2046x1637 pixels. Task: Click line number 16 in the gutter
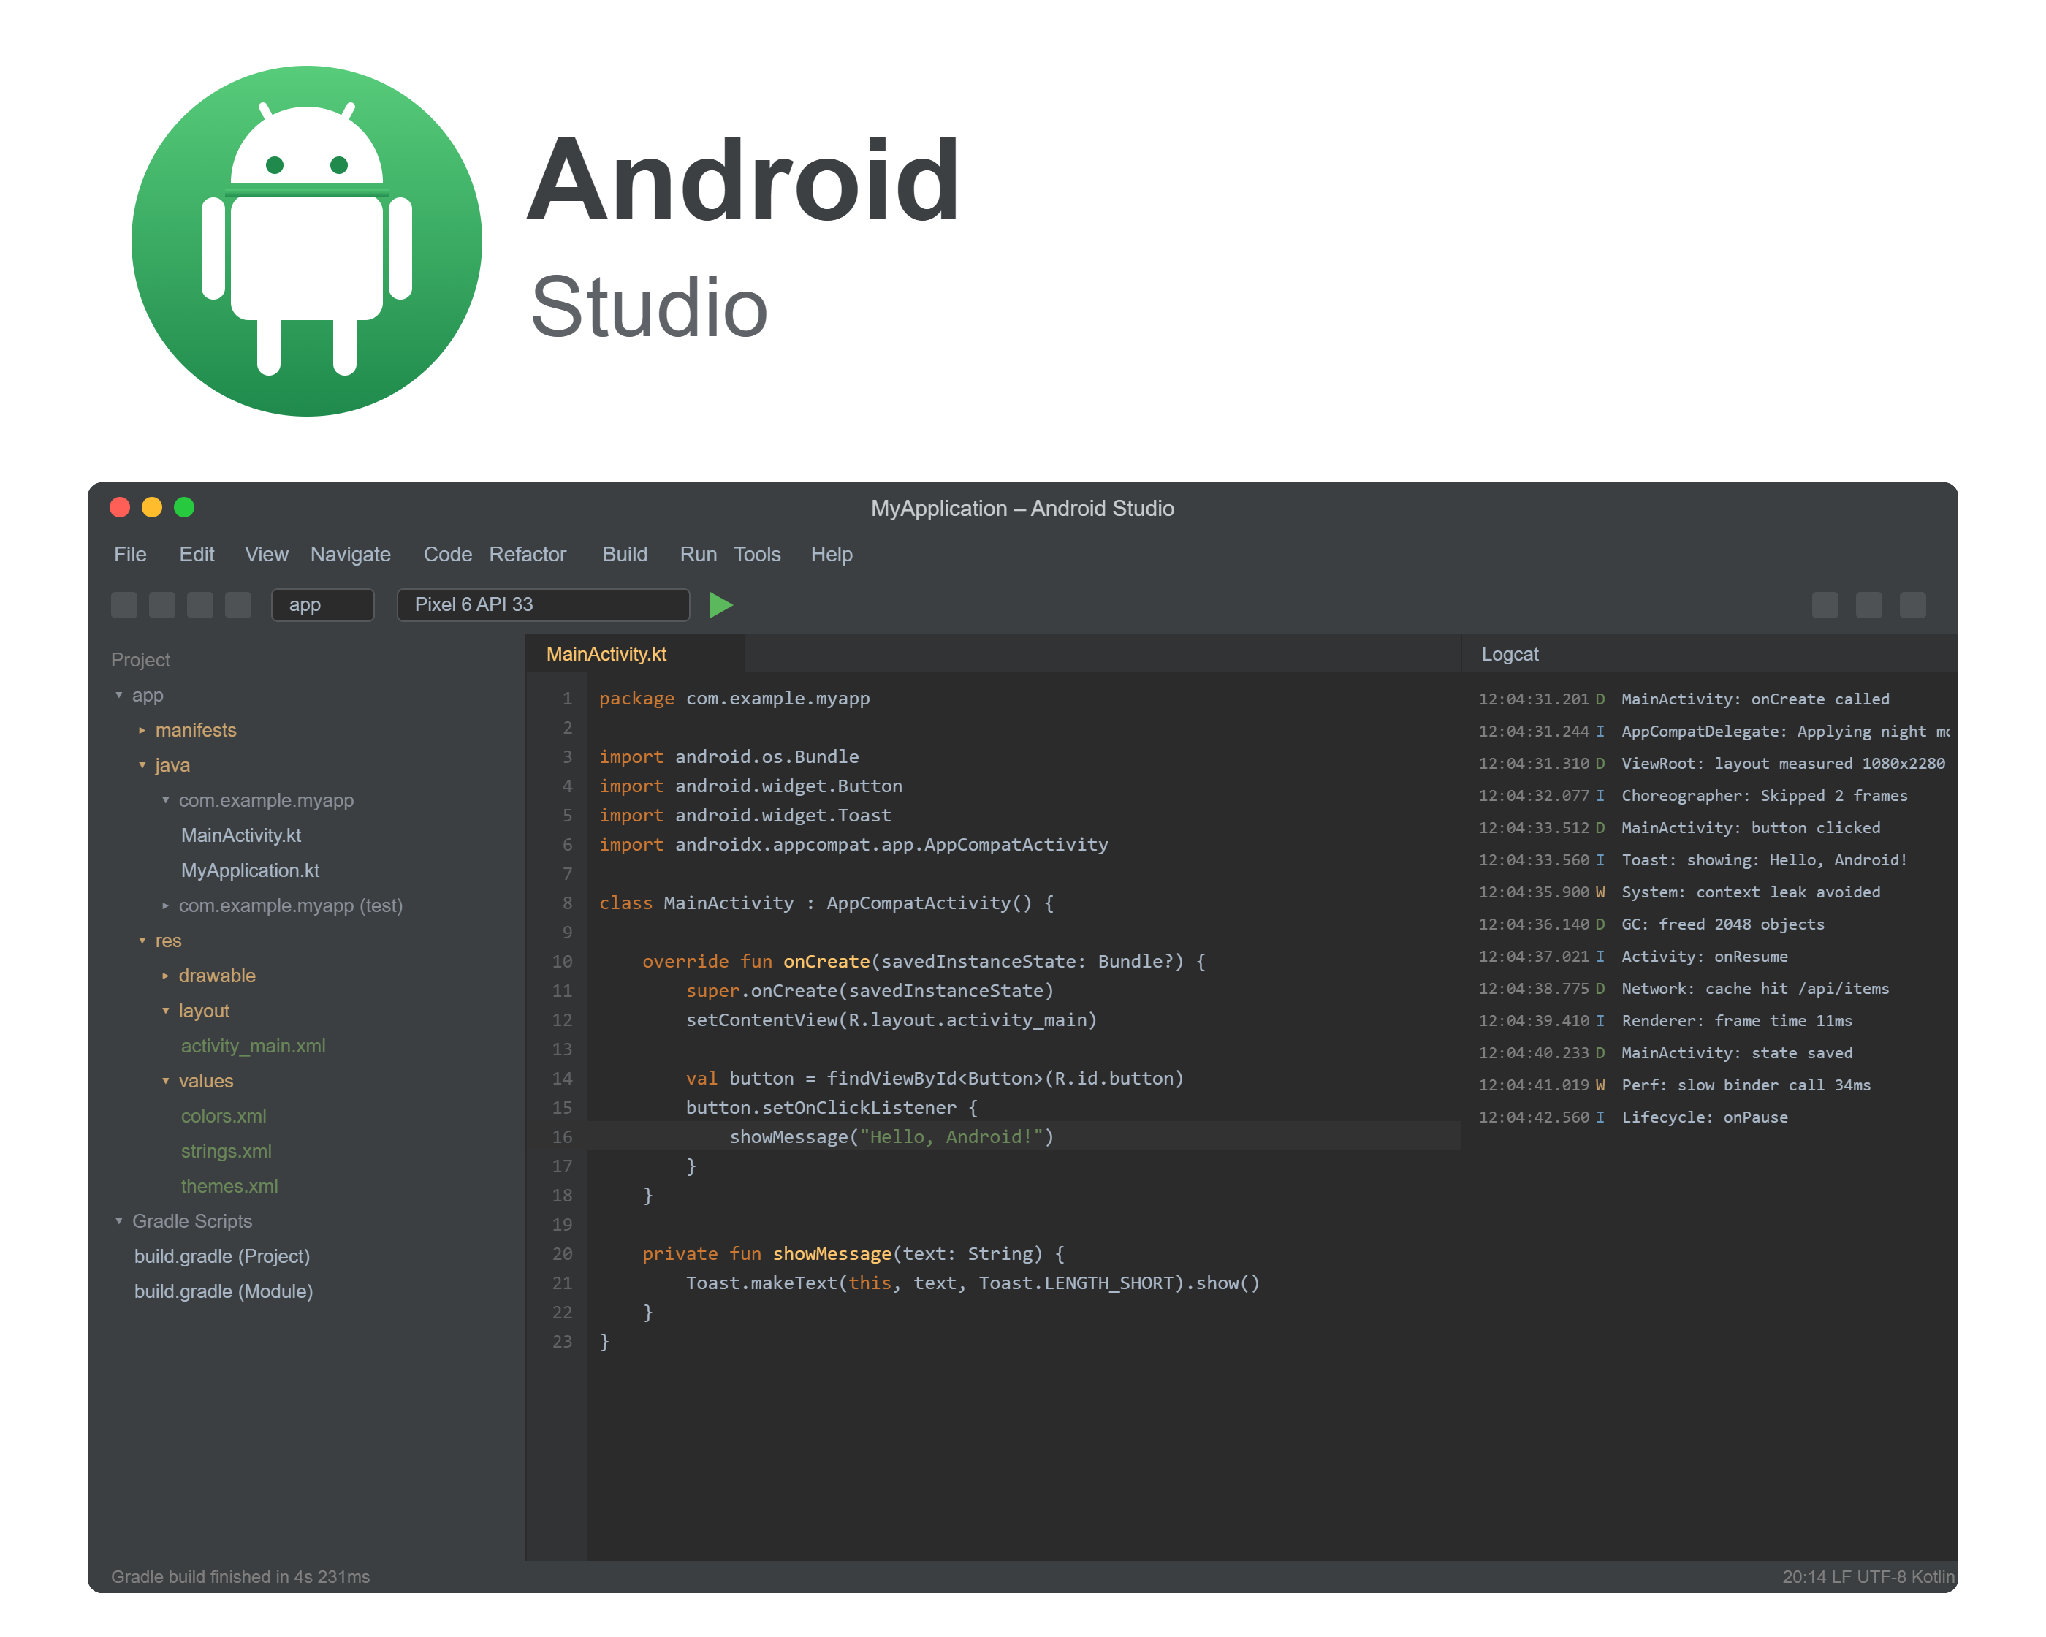(562, 1137)
